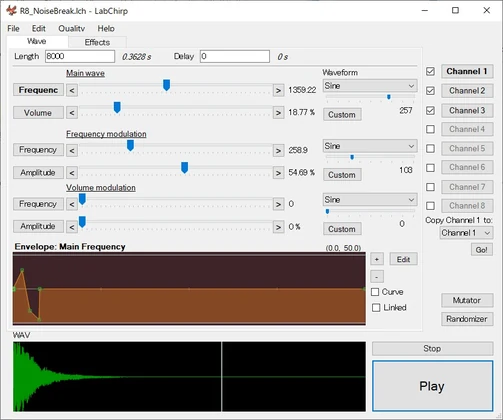Enable Channel 5 checkbox
503x420 pixels.
(x=430, y=148)
